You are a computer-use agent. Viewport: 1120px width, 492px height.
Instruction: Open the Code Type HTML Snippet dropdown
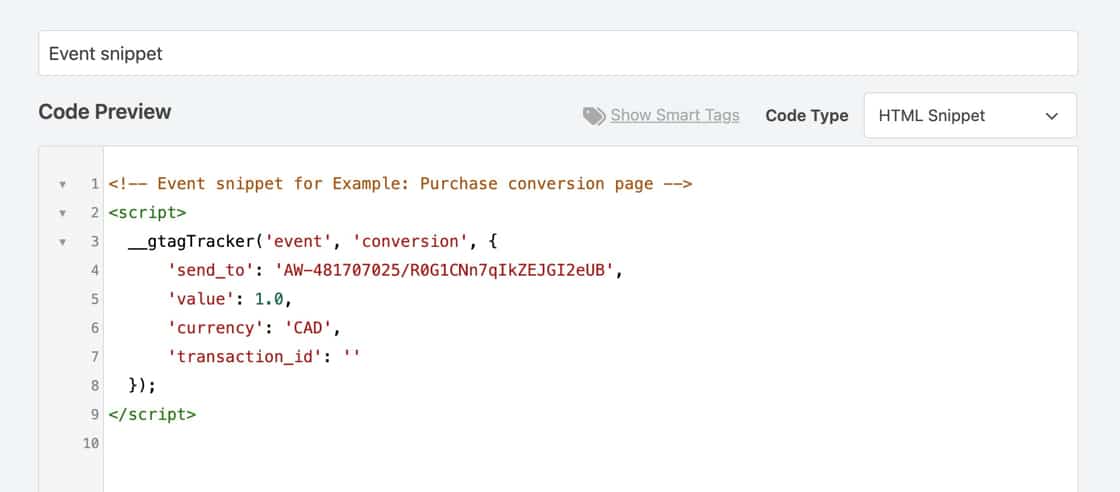(969, 116)
